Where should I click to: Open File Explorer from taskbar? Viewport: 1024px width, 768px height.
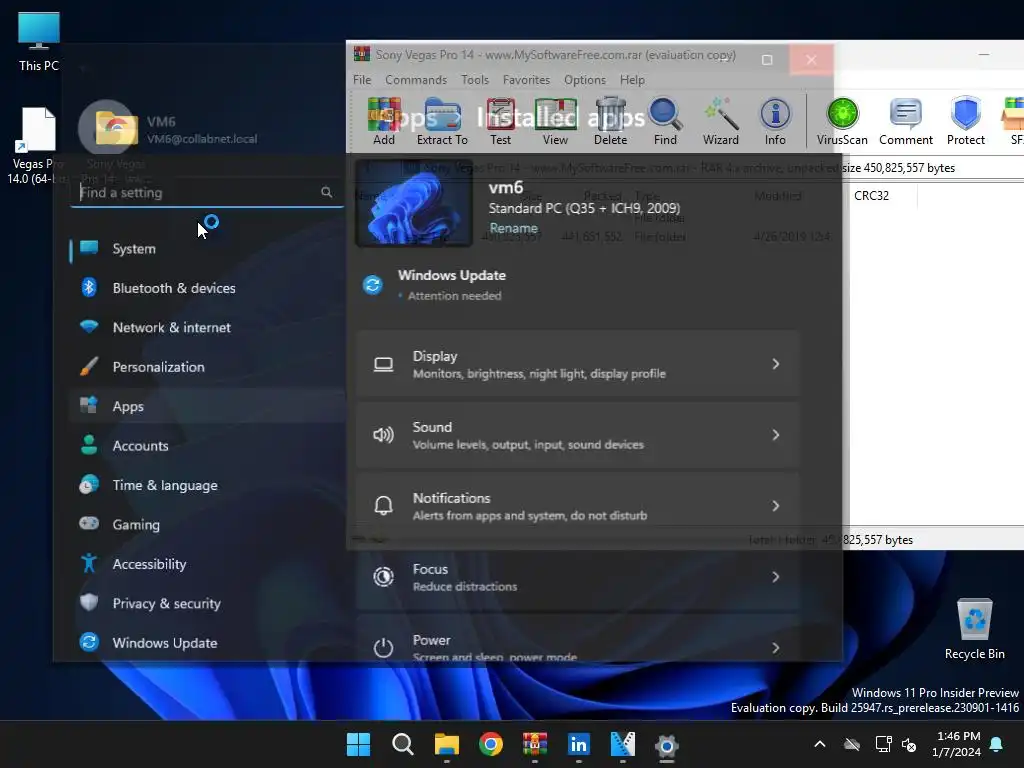click(x=447, y=744)
